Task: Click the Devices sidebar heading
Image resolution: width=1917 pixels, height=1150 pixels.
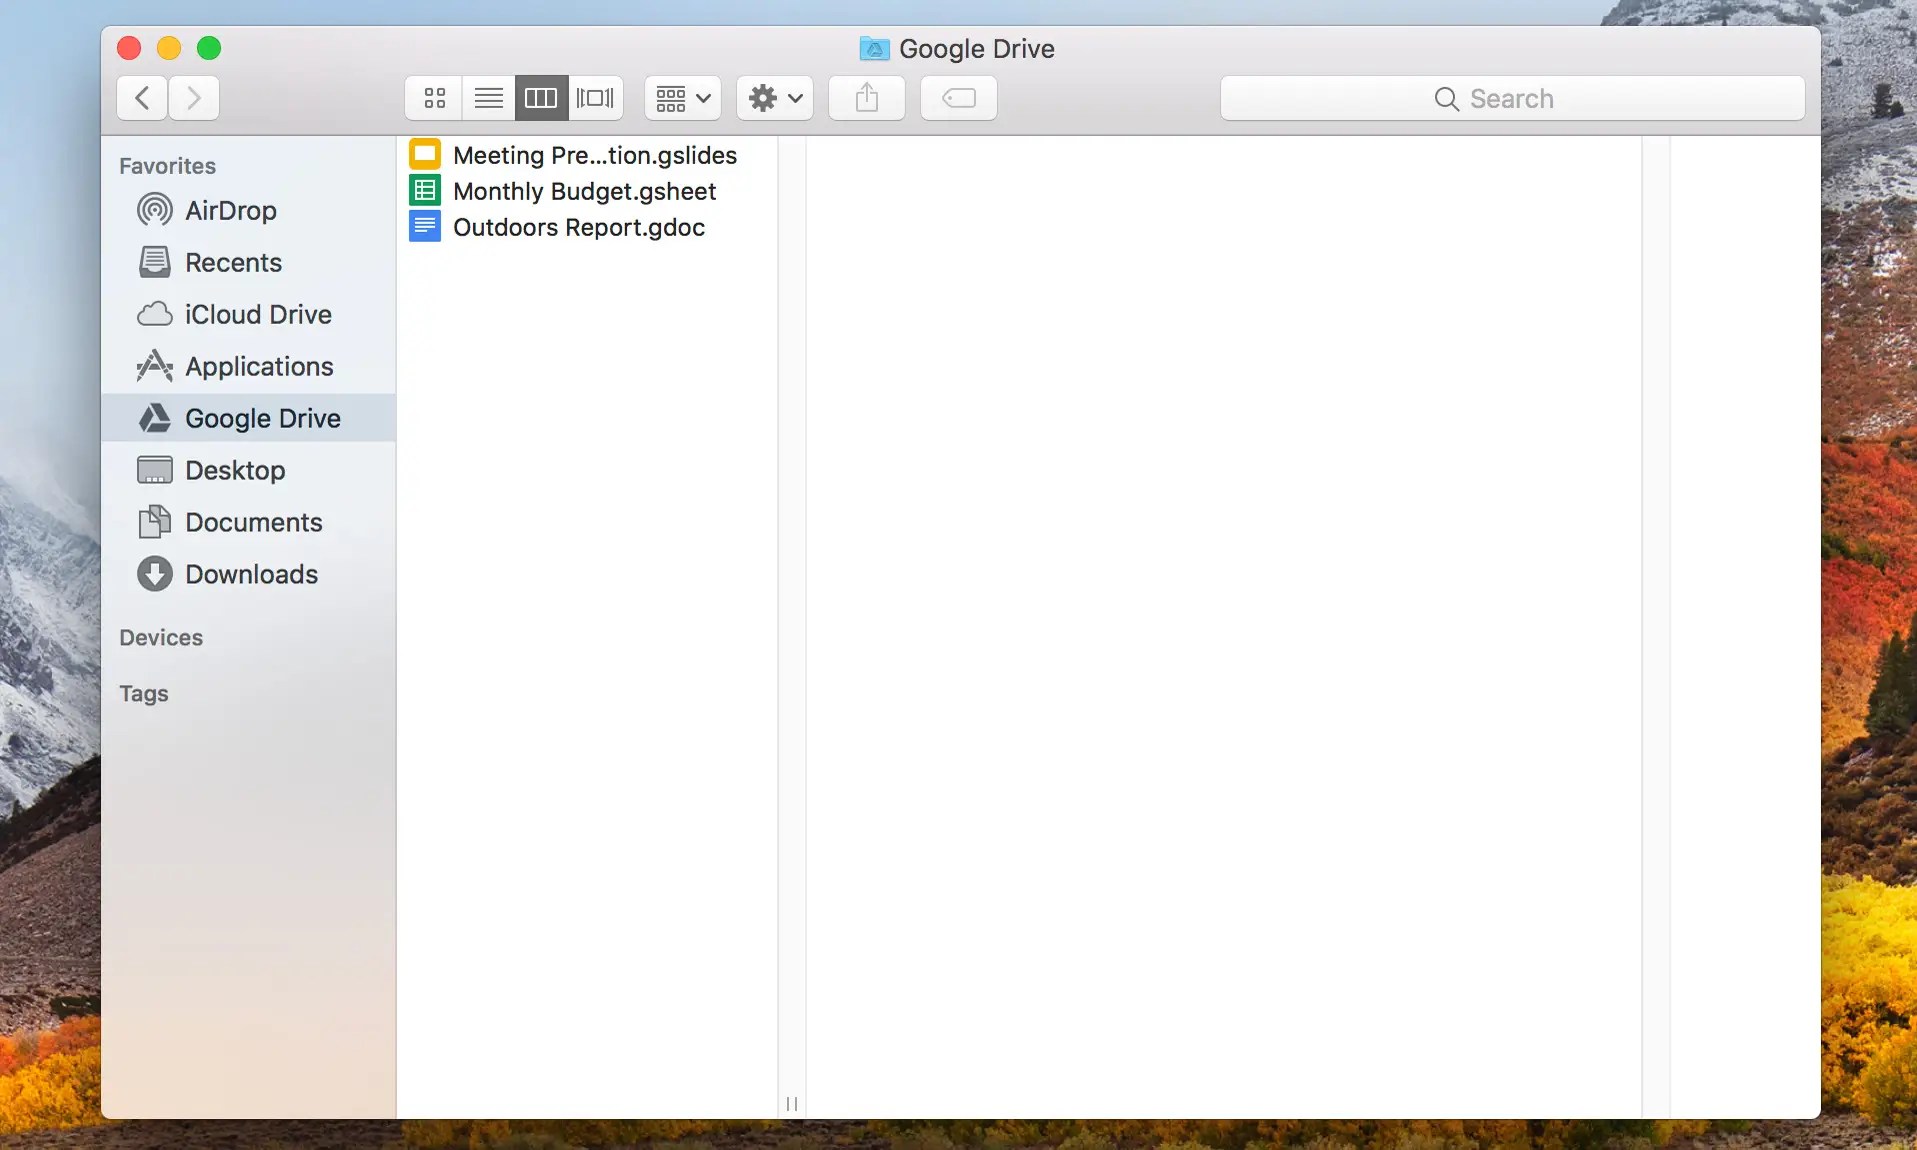Action: coord(161,638)
